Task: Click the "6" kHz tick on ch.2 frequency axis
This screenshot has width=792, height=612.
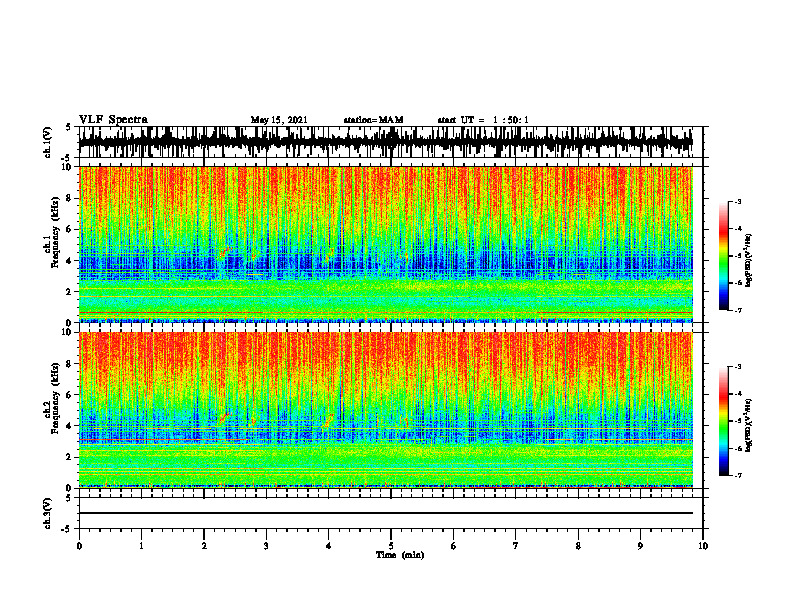Action: [69, 395]
